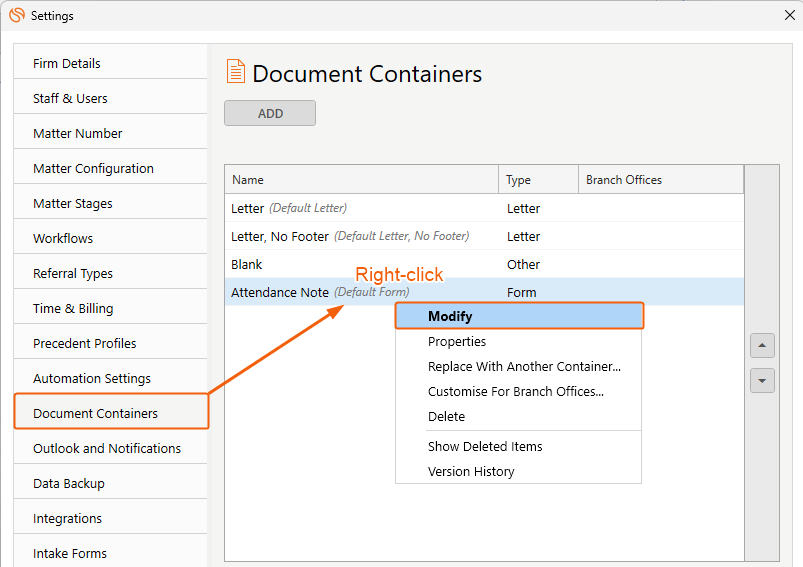Click the app logo in title bar
Image resolution: width=803 pixels, height=567 pixels.
coord(16,15)
